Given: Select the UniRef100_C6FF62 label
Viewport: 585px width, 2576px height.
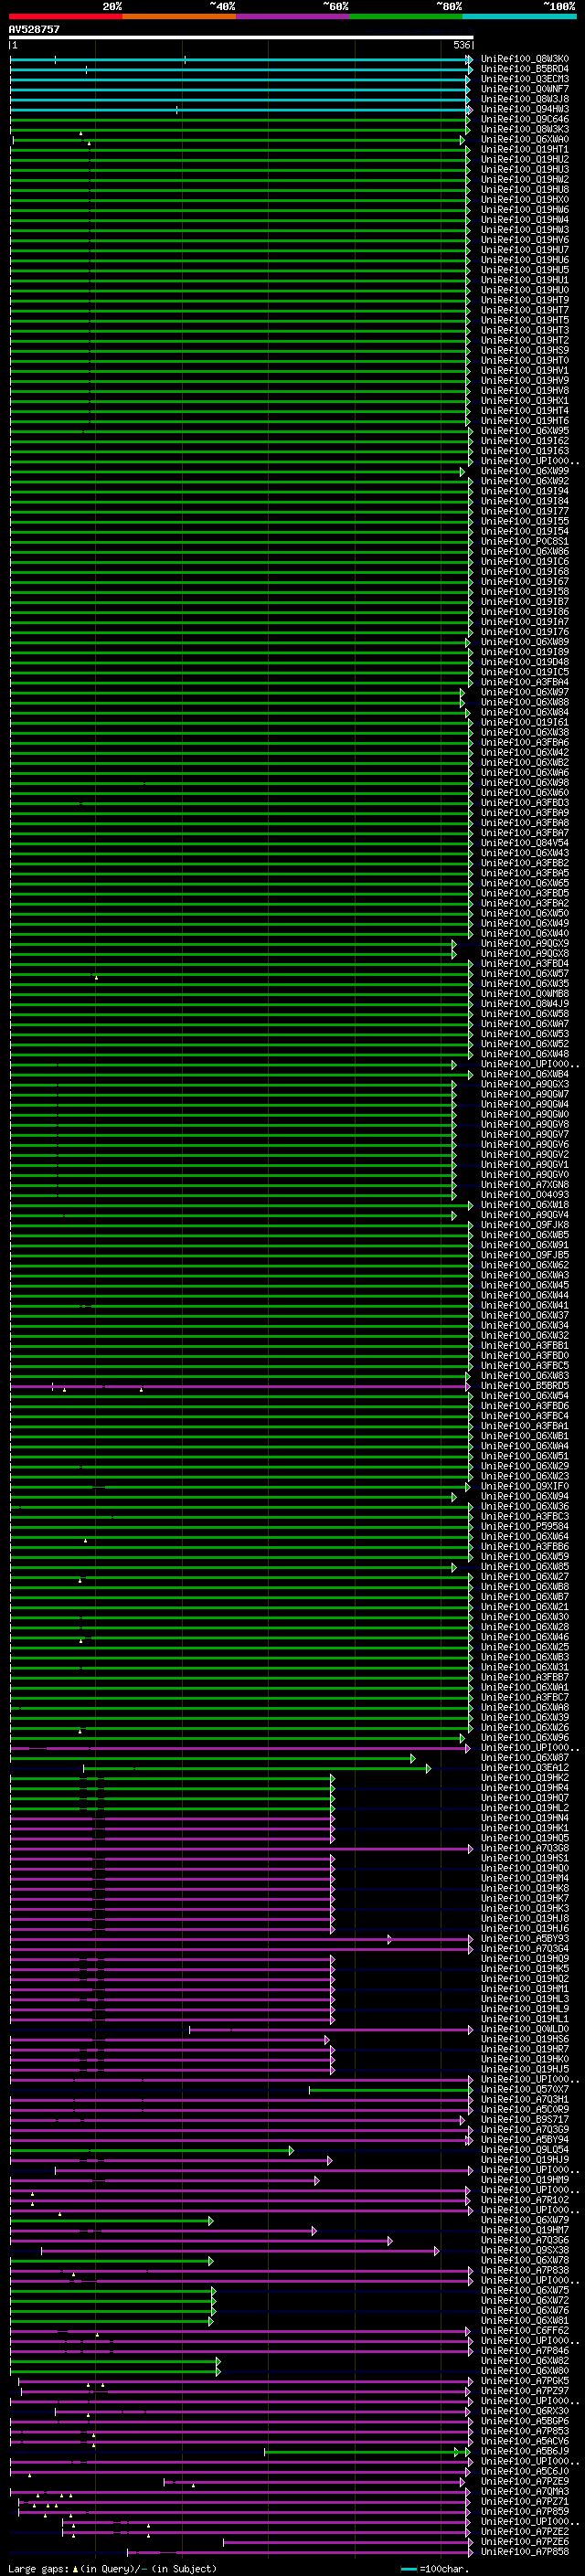Looking at the screenshot, I should [x=525, y=2331].
